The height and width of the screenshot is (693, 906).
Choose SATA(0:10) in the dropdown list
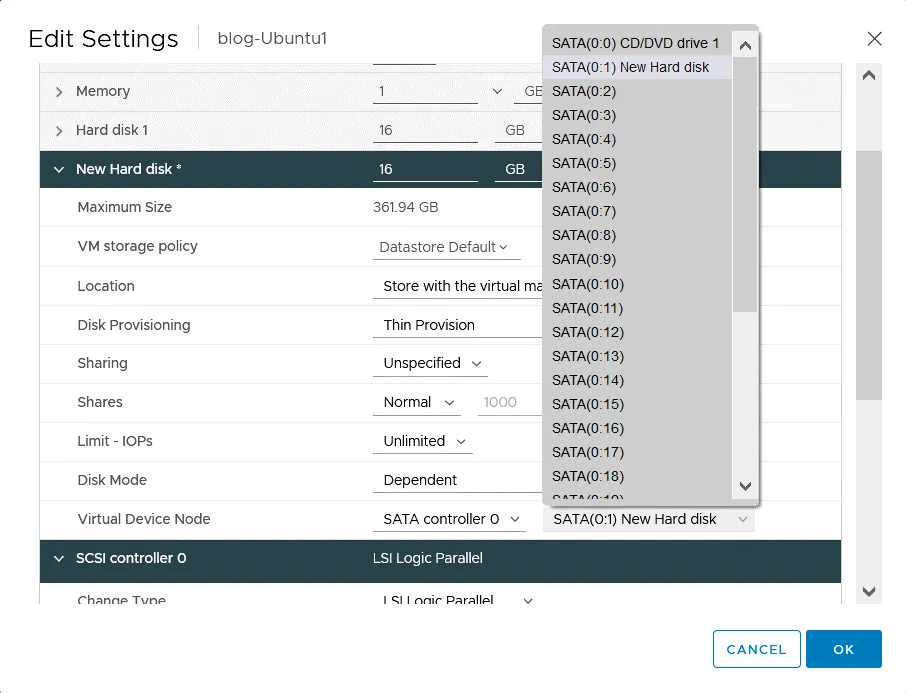588,284
